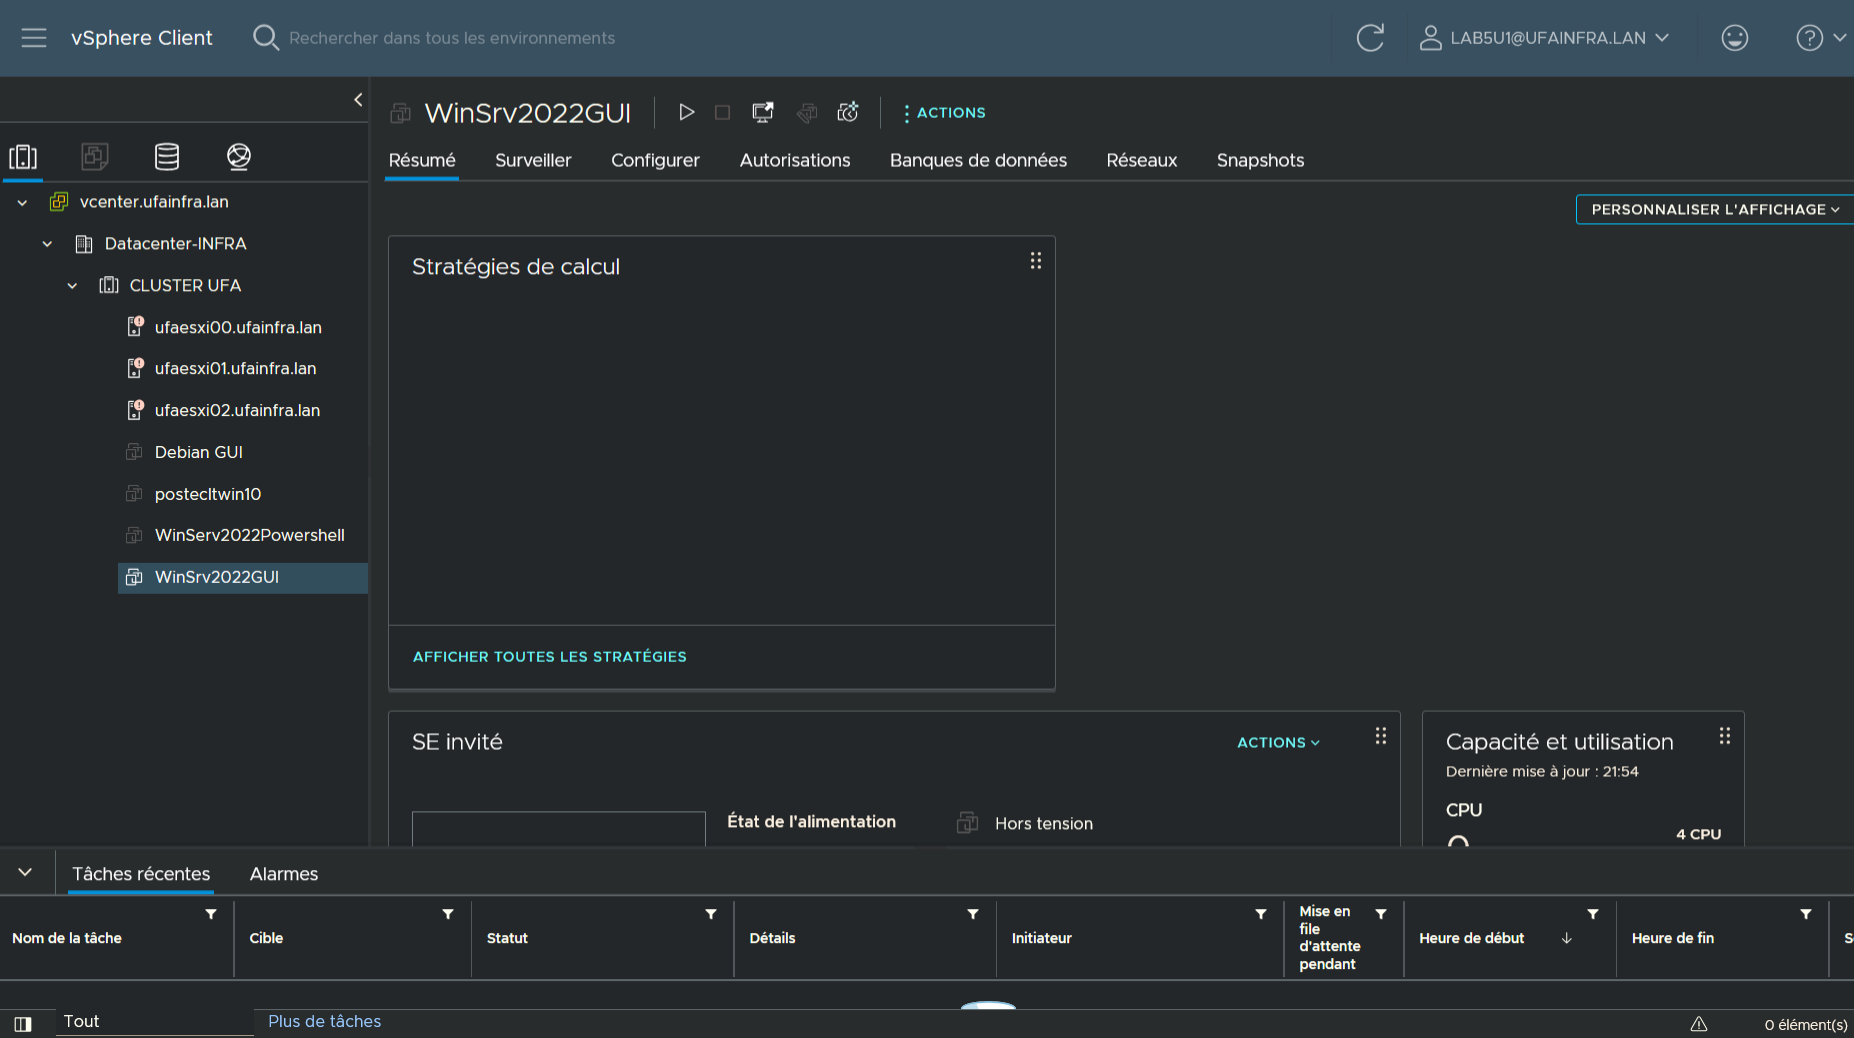Click AFFICHER TOUTES LES STRATÉGIES link
This screenshot has width=1854, height=1038.
550,657
